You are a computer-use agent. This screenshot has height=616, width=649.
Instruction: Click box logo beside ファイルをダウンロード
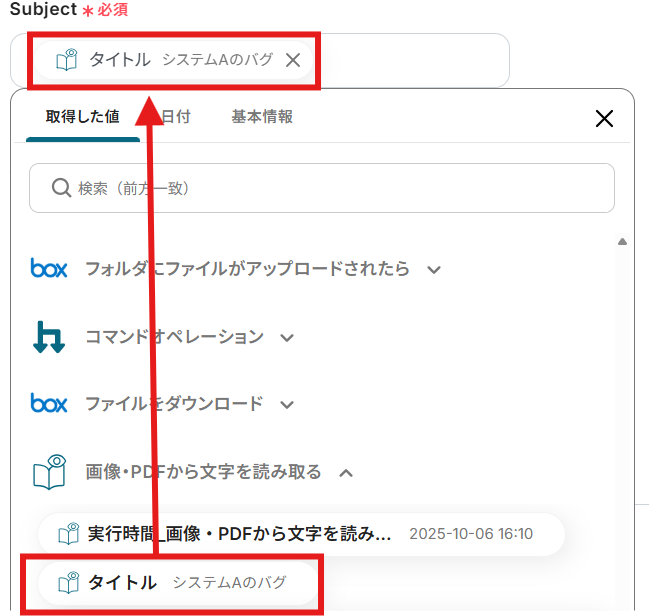[x=49, y=403]
